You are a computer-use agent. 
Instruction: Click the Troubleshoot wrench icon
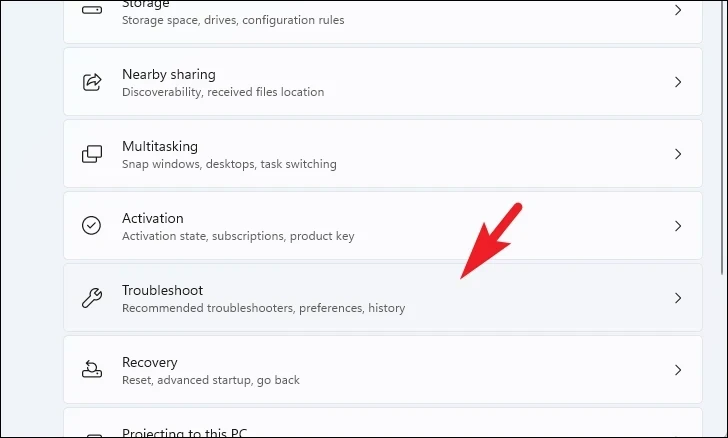click(91, 298)
